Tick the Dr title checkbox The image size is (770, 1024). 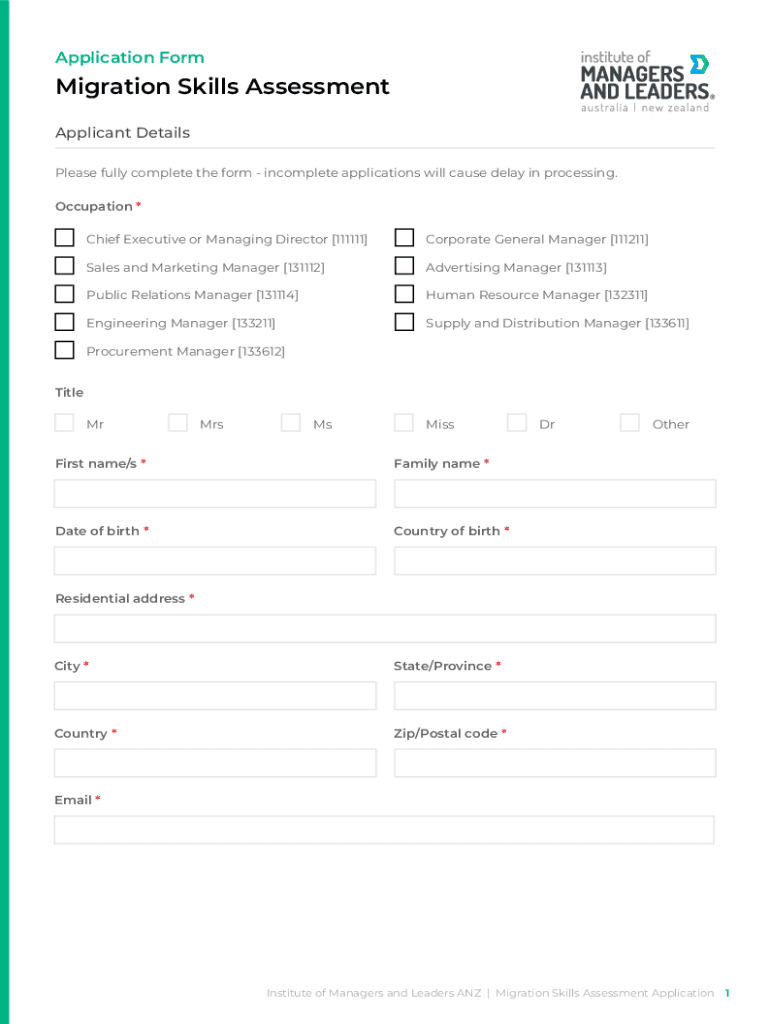[517, 423]
